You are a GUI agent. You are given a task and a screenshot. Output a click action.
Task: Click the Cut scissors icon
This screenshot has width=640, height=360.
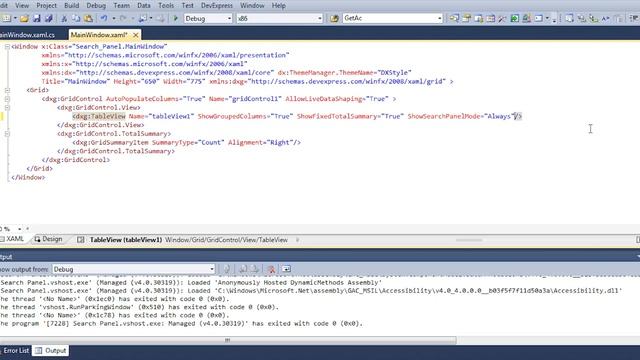64,18
